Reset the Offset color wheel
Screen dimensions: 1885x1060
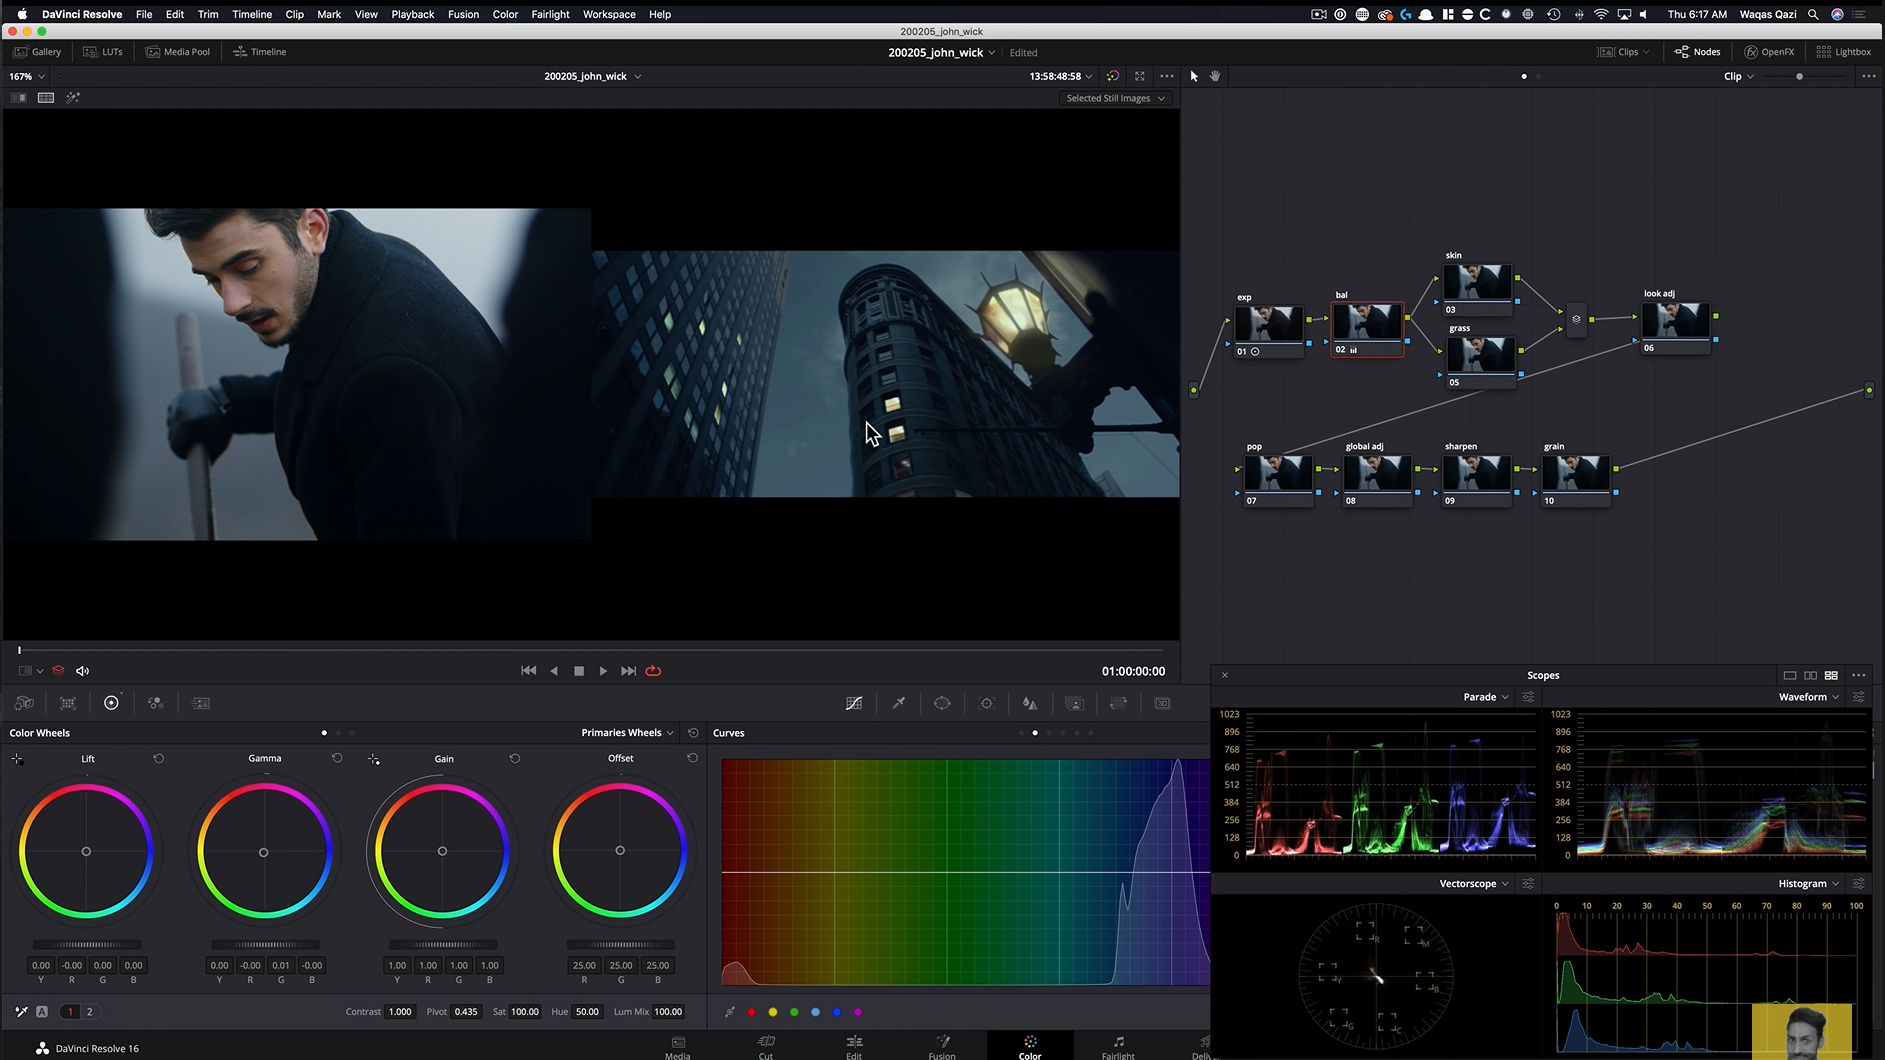tap(692, 758)
